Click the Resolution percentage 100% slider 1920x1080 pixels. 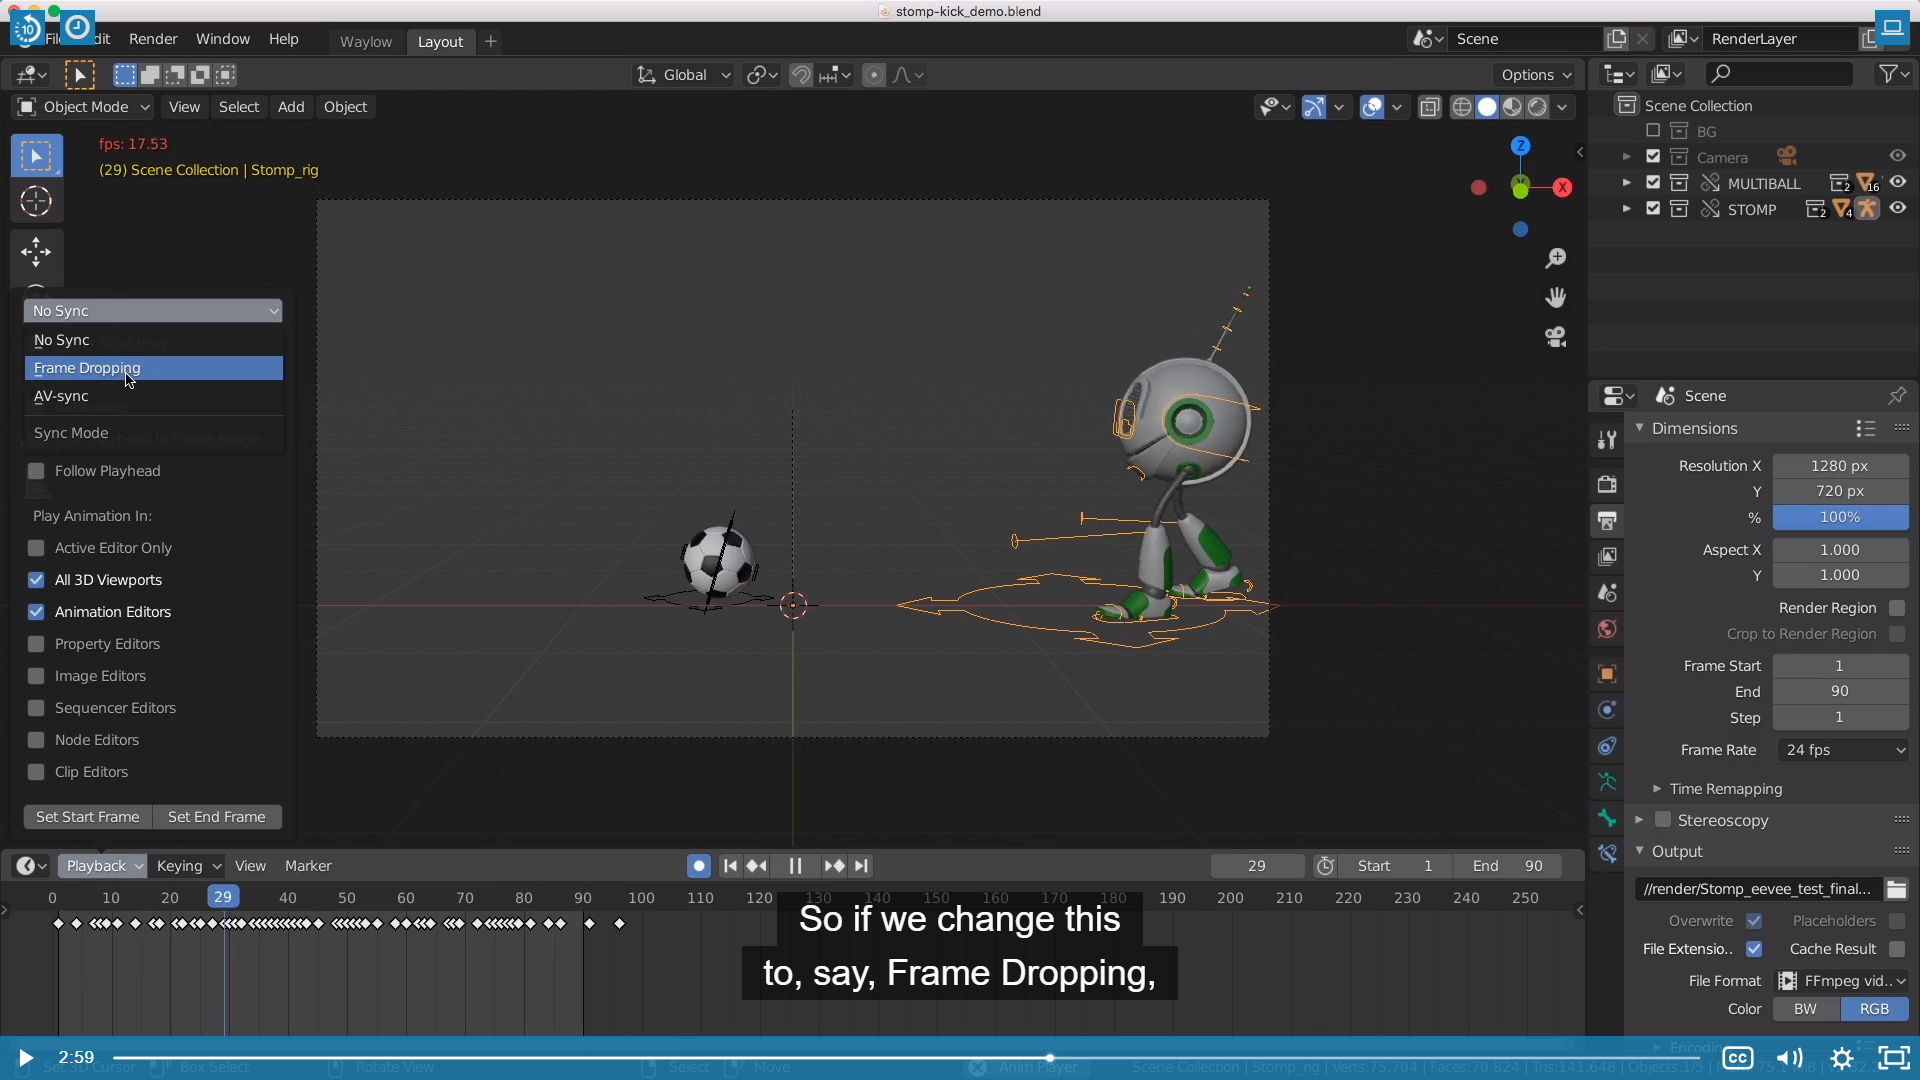(x=1839, y=517)
